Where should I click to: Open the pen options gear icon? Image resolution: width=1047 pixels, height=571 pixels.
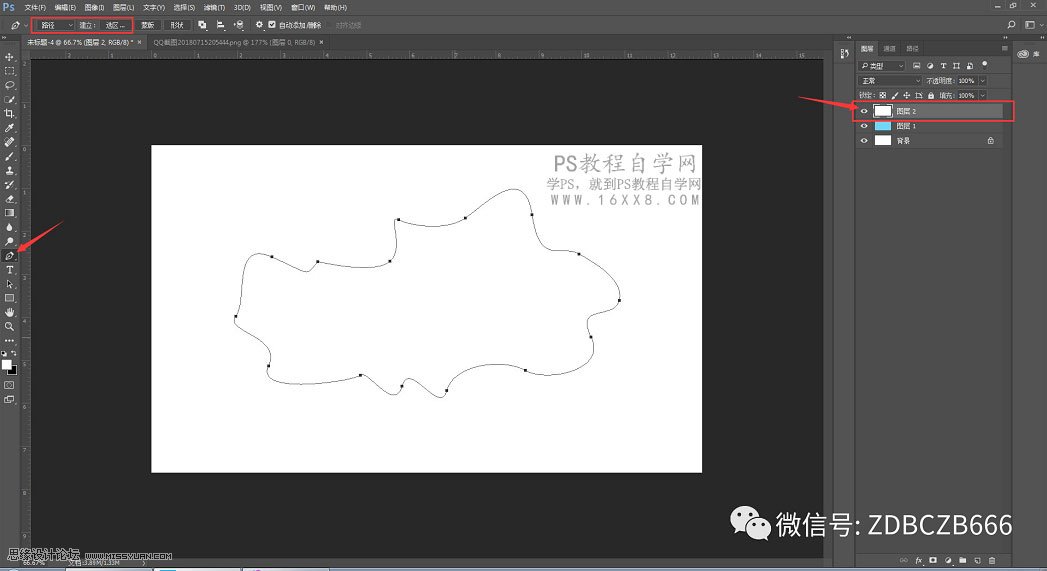tap(259, 25)
